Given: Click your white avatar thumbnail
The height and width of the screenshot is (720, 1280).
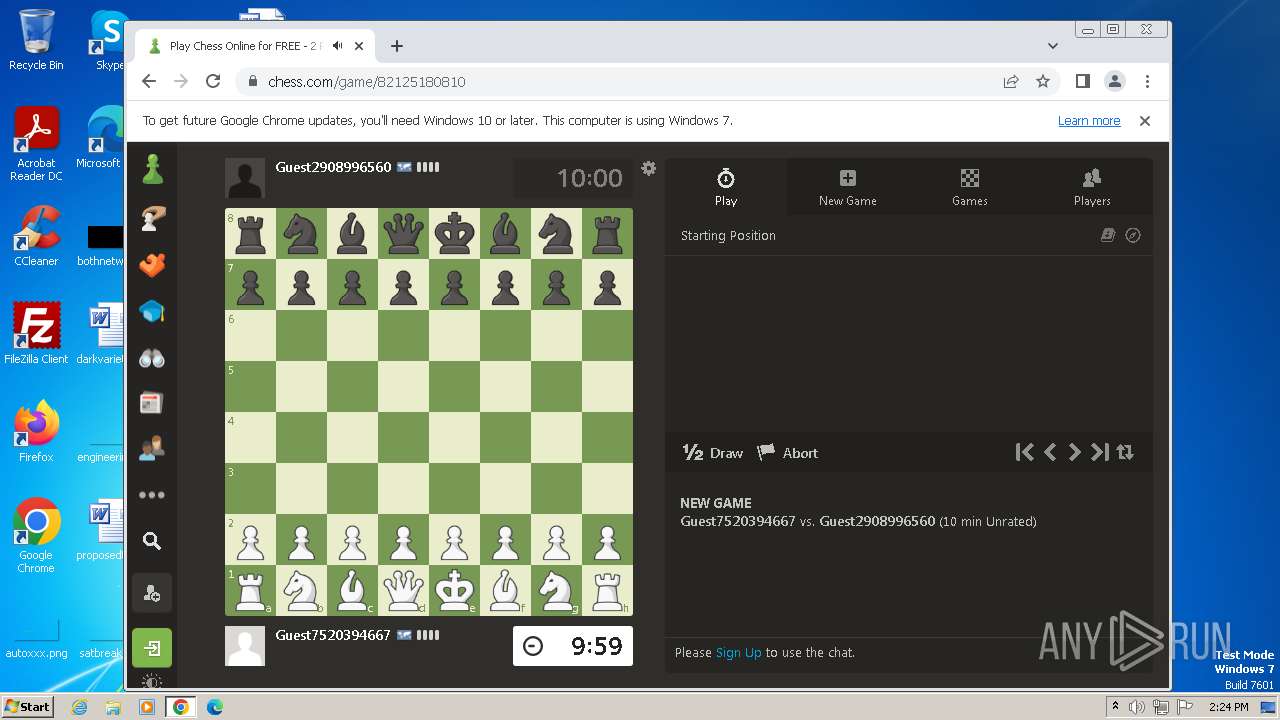Looking at the screenshot, I should [x=245, y=646].
